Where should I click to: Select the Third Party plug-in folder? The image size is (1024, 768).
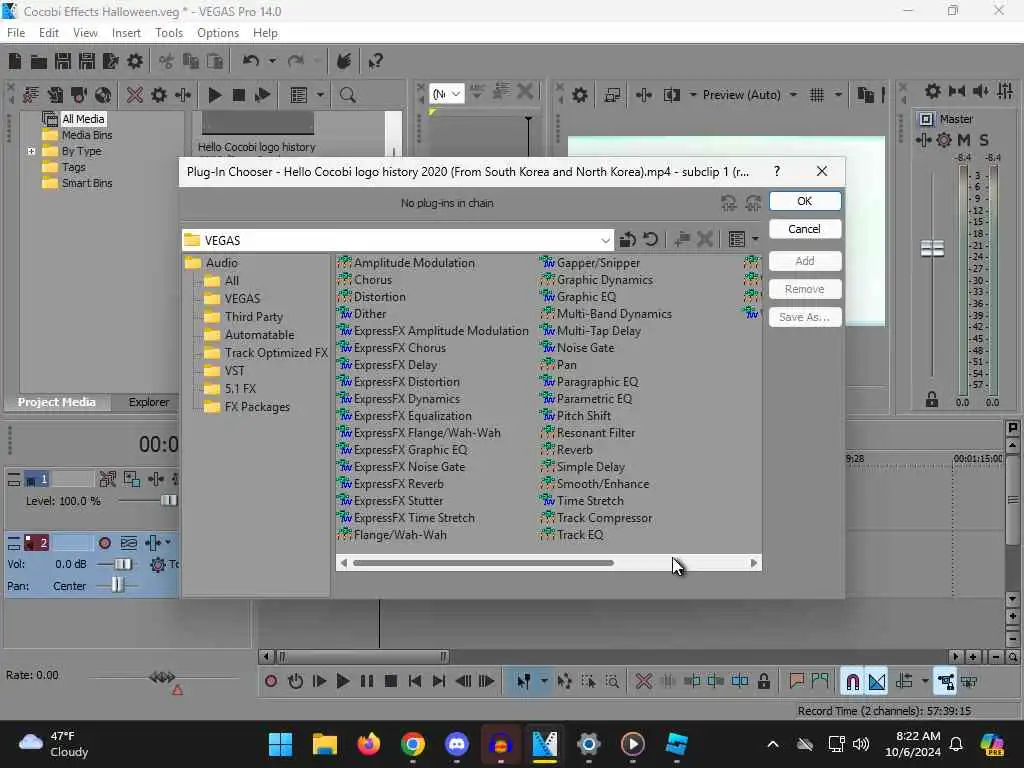(253, 317)
